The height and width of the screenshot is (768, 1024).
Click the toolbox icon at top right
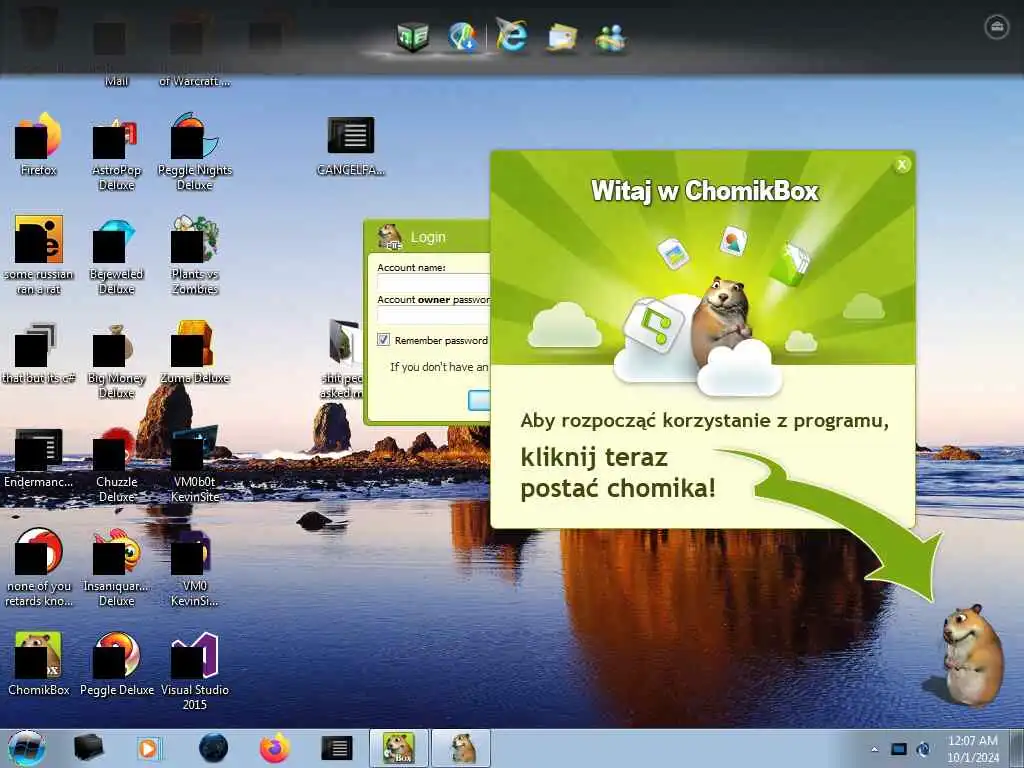click(x=997, y=27)
